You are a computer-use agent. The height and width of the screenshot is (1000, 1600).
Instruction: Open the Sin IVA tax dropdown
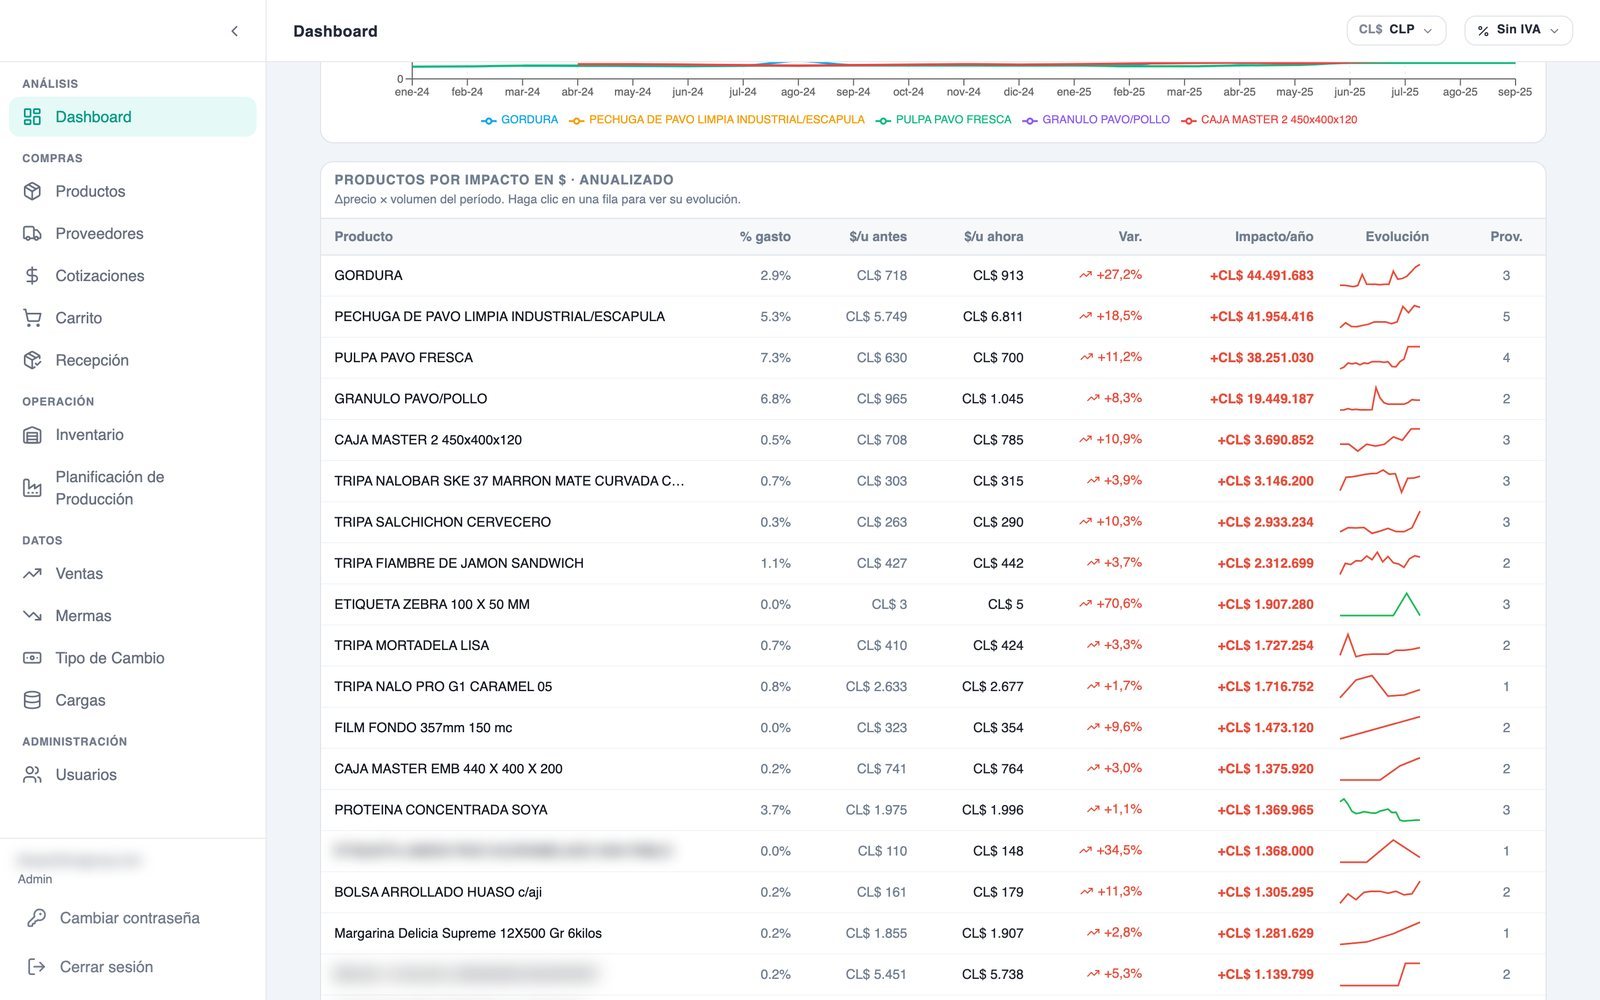click(1518, 30)
